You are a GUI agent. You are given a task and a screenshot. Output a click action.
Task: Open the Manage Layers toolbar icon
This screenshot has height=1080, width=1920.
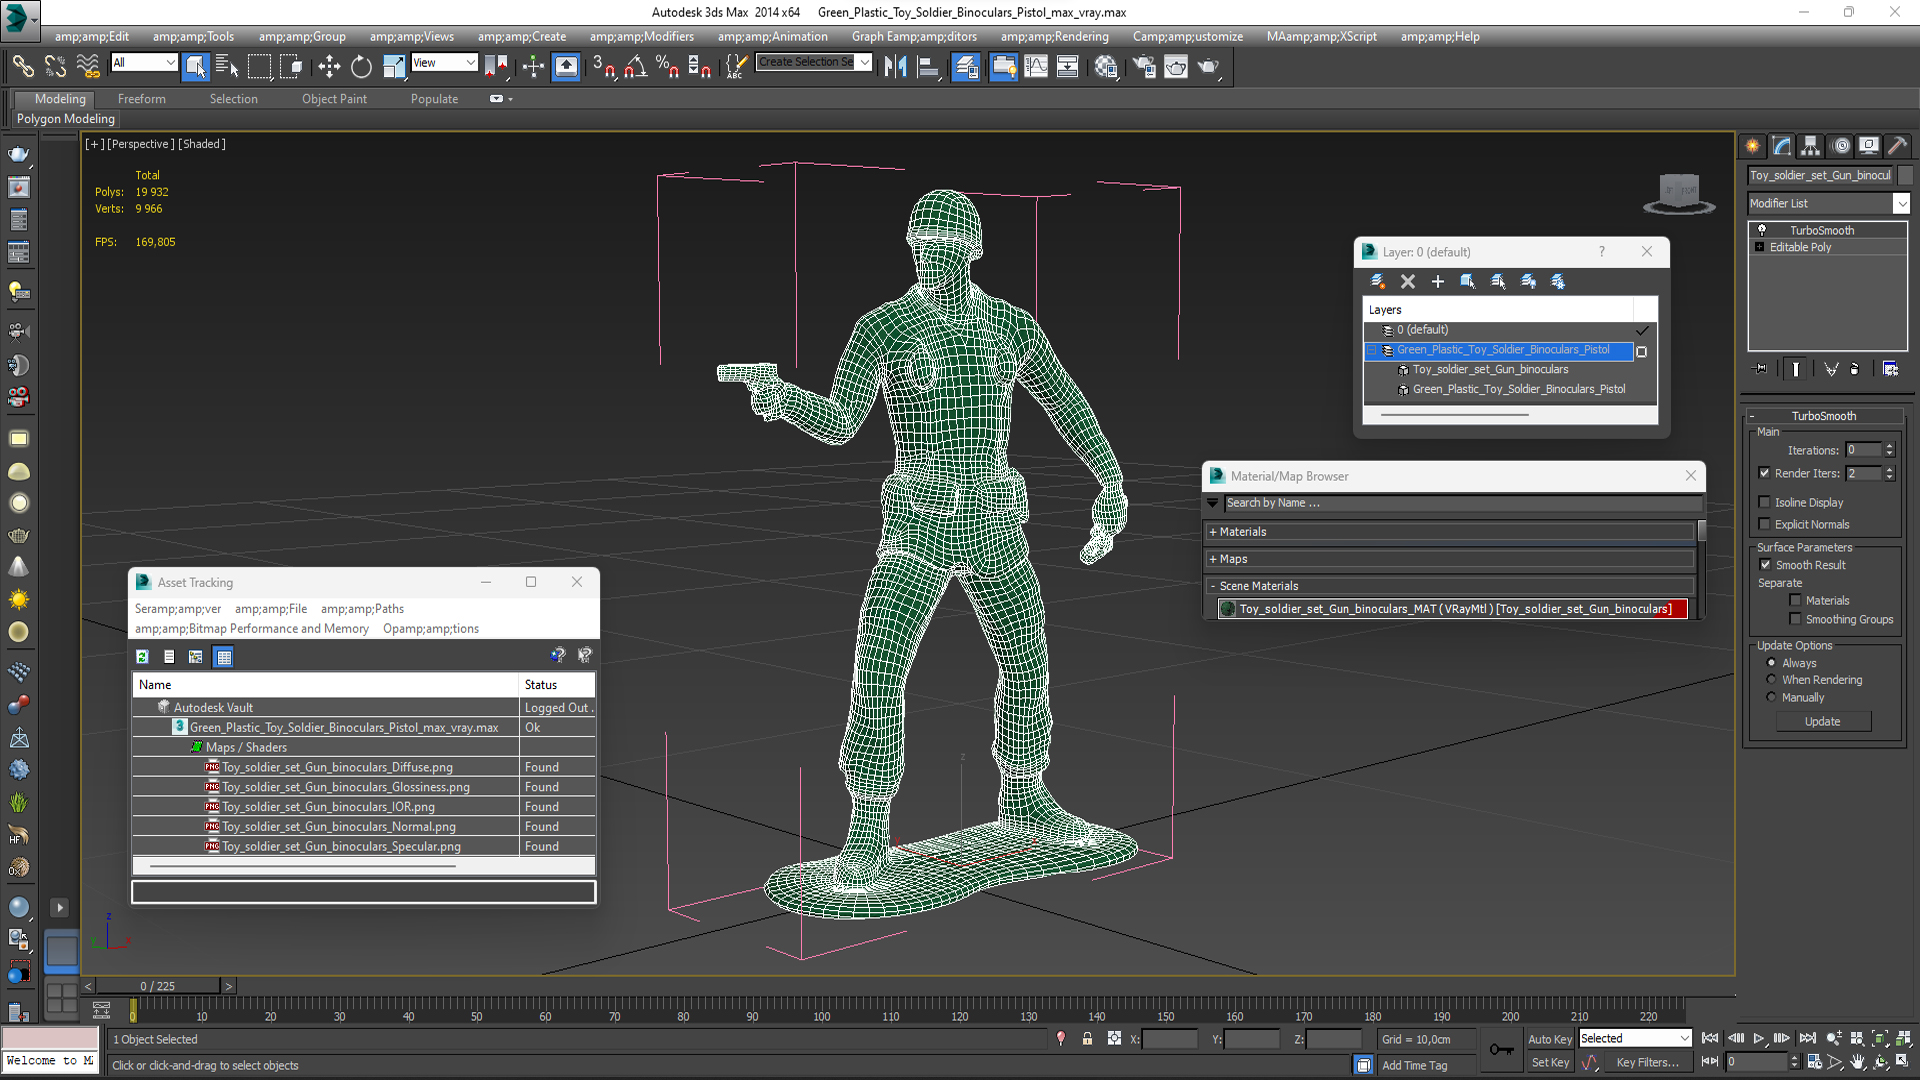[x=966, y=66]
